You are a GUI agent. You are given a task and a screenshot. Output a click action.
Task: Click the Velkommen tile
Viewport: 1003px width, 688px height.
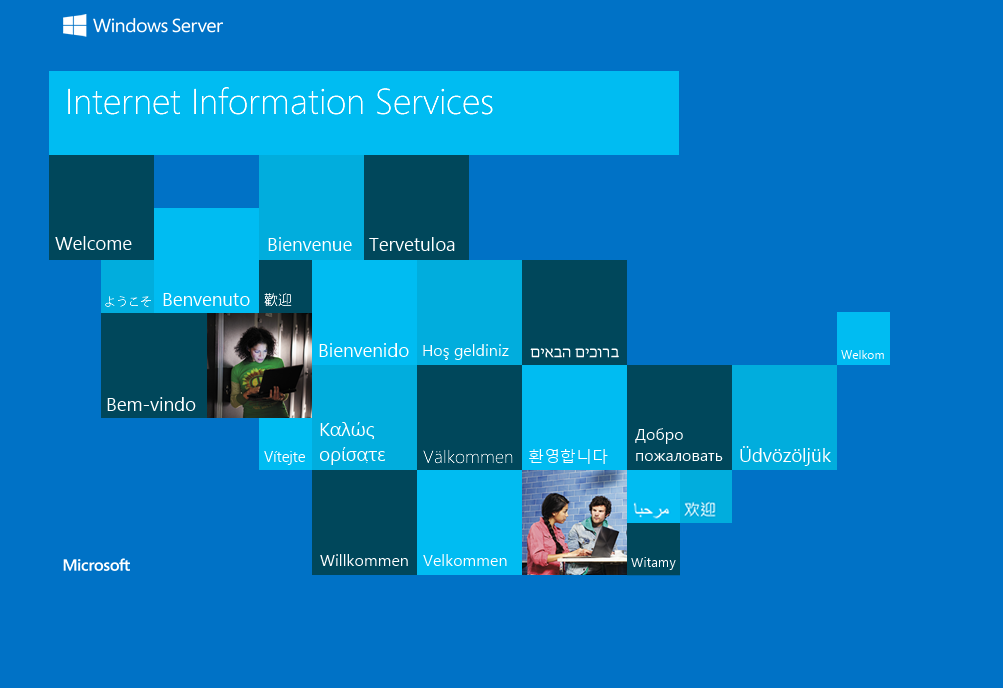tap(470, 522)
